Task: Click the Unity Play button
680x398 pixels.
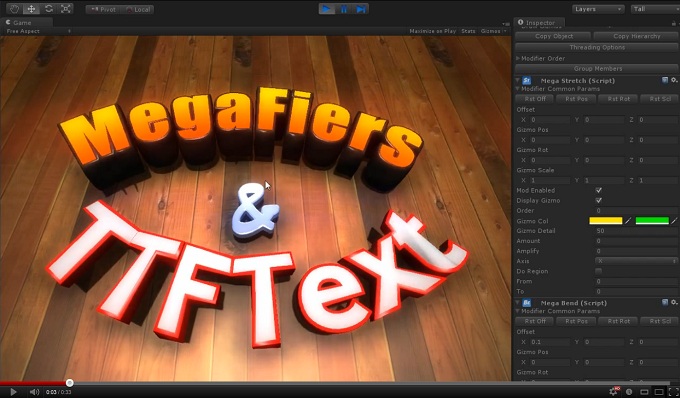Action: pyautogui.click(x=327, y=9)
